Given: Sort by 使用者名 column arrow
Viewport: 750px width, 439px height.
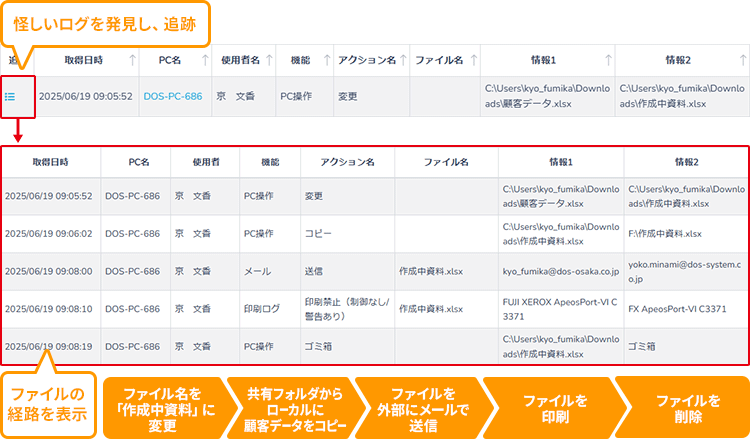Looking at the screenshot, I should point(268,60).
